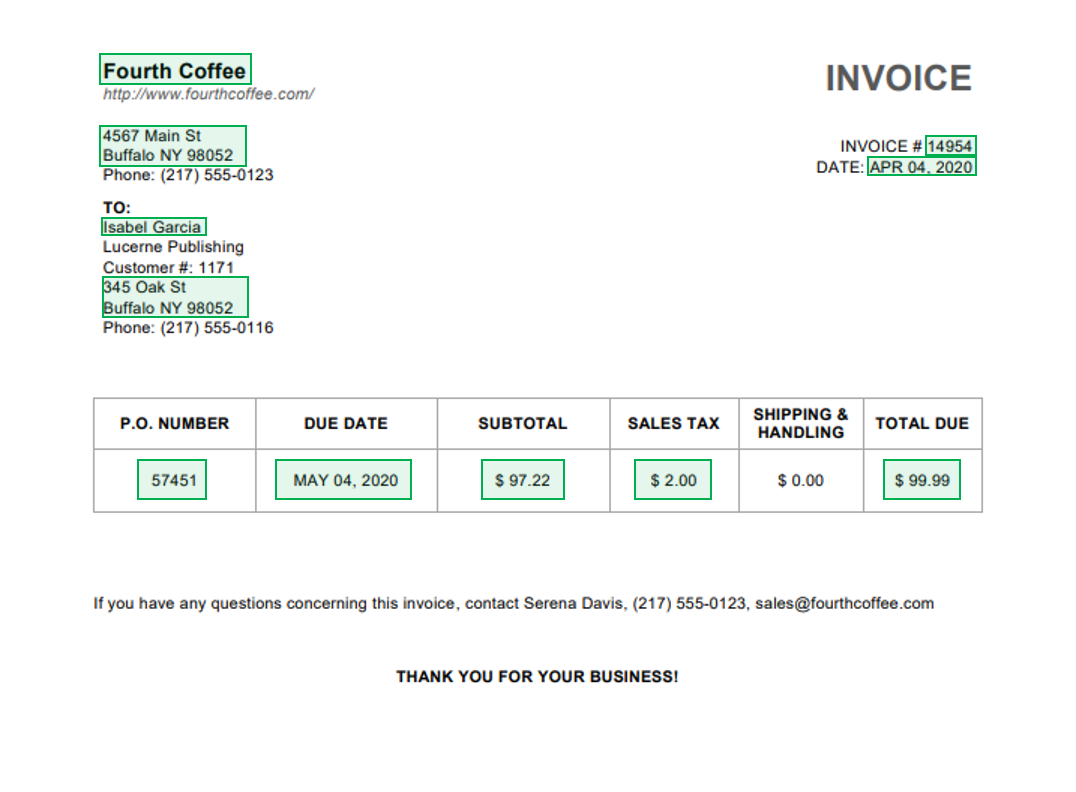Click the fourthcoffee.com website URL

click(x=208, y=93)
